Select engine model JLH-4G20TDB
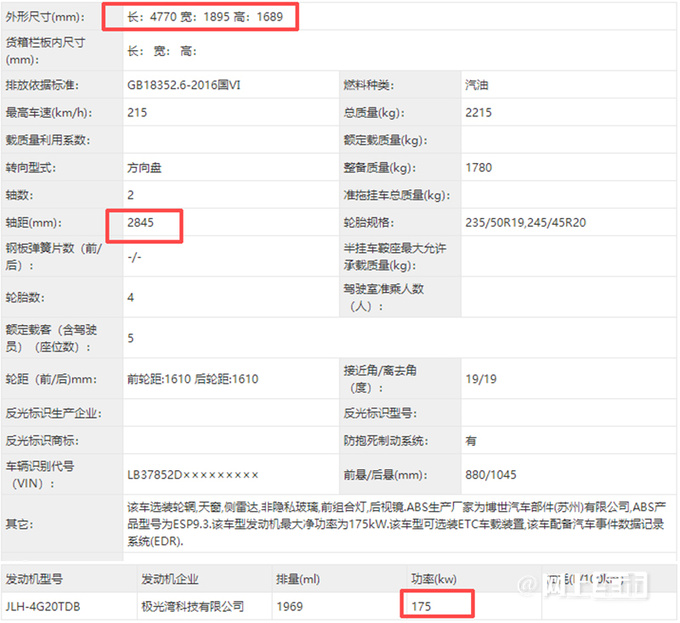 [42, 607]
